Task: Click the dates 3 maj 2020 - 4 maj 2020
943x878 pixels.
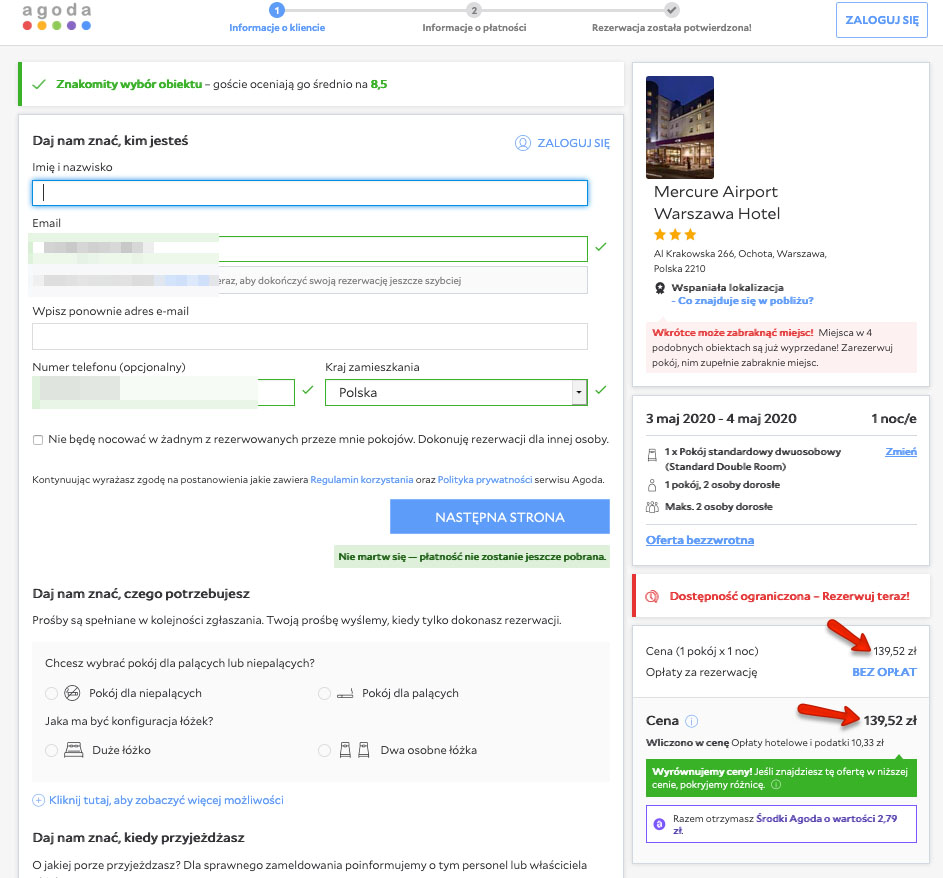Action: click(x=721, y=419)
